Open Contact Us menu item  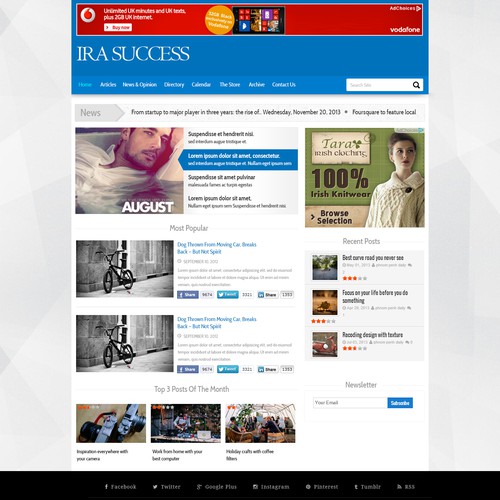[x=284, y=85]
